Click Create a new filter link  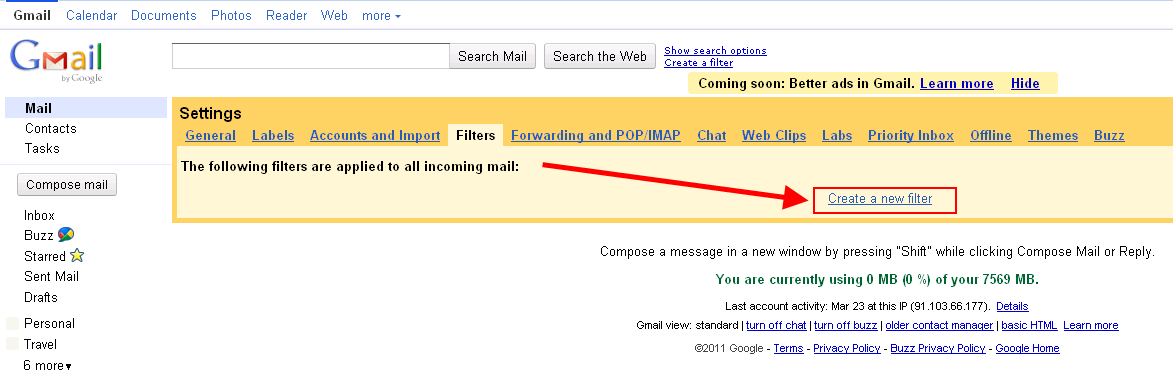[x=880, y=199]
